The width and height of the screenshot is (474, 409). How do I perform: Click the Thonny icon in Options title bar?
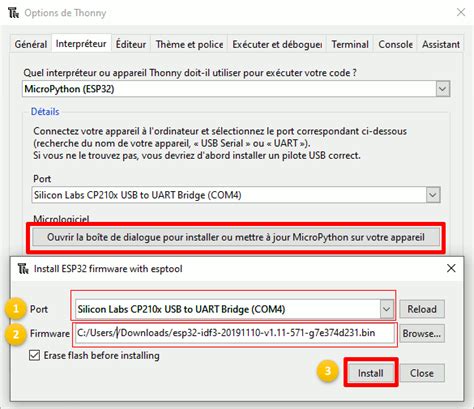[x=14, y=13]
